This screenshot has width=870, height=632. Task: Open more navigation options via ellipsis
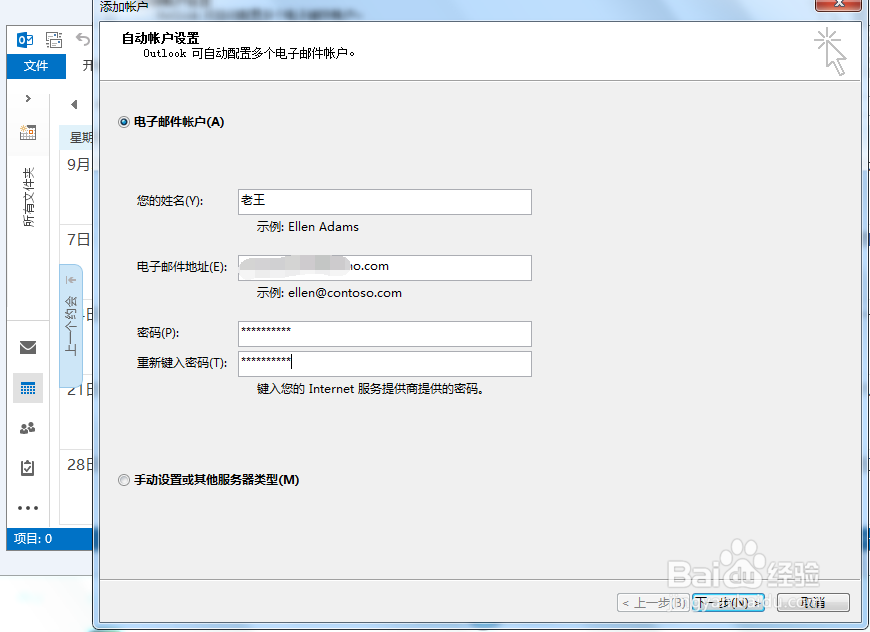[27, 507]
